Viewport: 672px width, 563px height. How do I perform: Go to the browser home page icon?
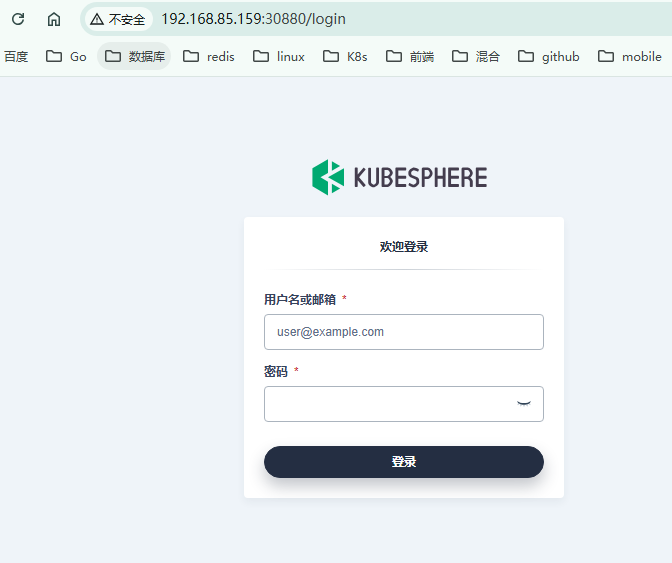point(54,19)
